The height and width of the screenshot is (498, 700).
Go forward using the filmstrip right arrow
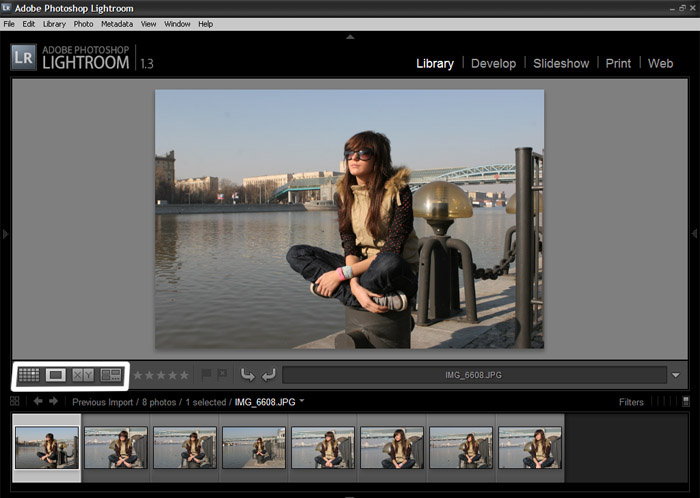(x=54, y=401)
